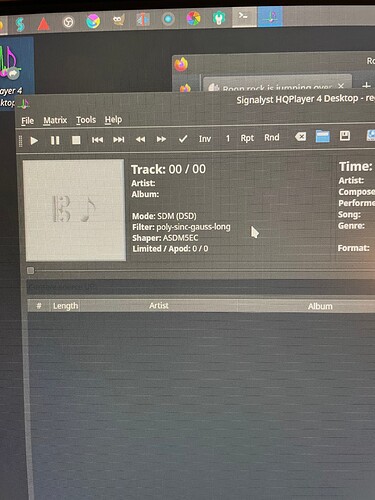Open the File menu
This screenshot has width=375, height=500.
pyautogui.click(x=27, y=121)
